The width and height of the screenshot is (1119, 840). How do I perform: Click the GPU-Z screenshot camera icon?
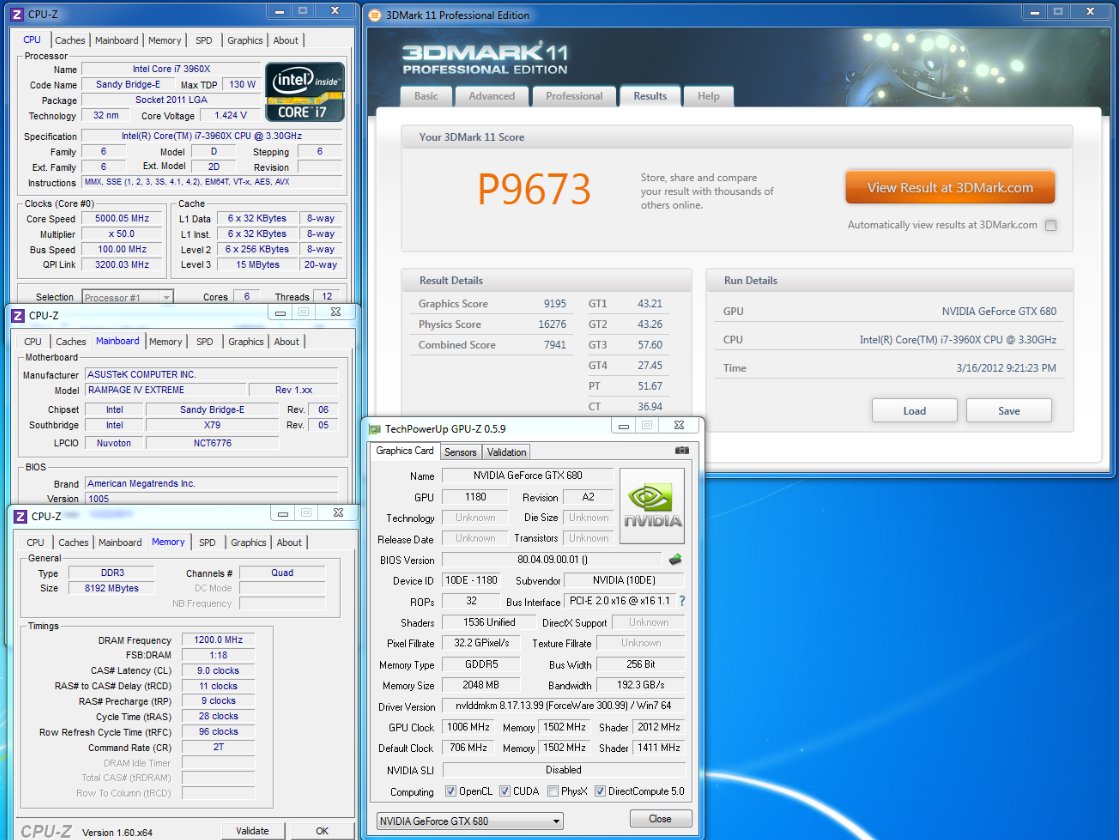pyautogui.click(x=682, y=450)
